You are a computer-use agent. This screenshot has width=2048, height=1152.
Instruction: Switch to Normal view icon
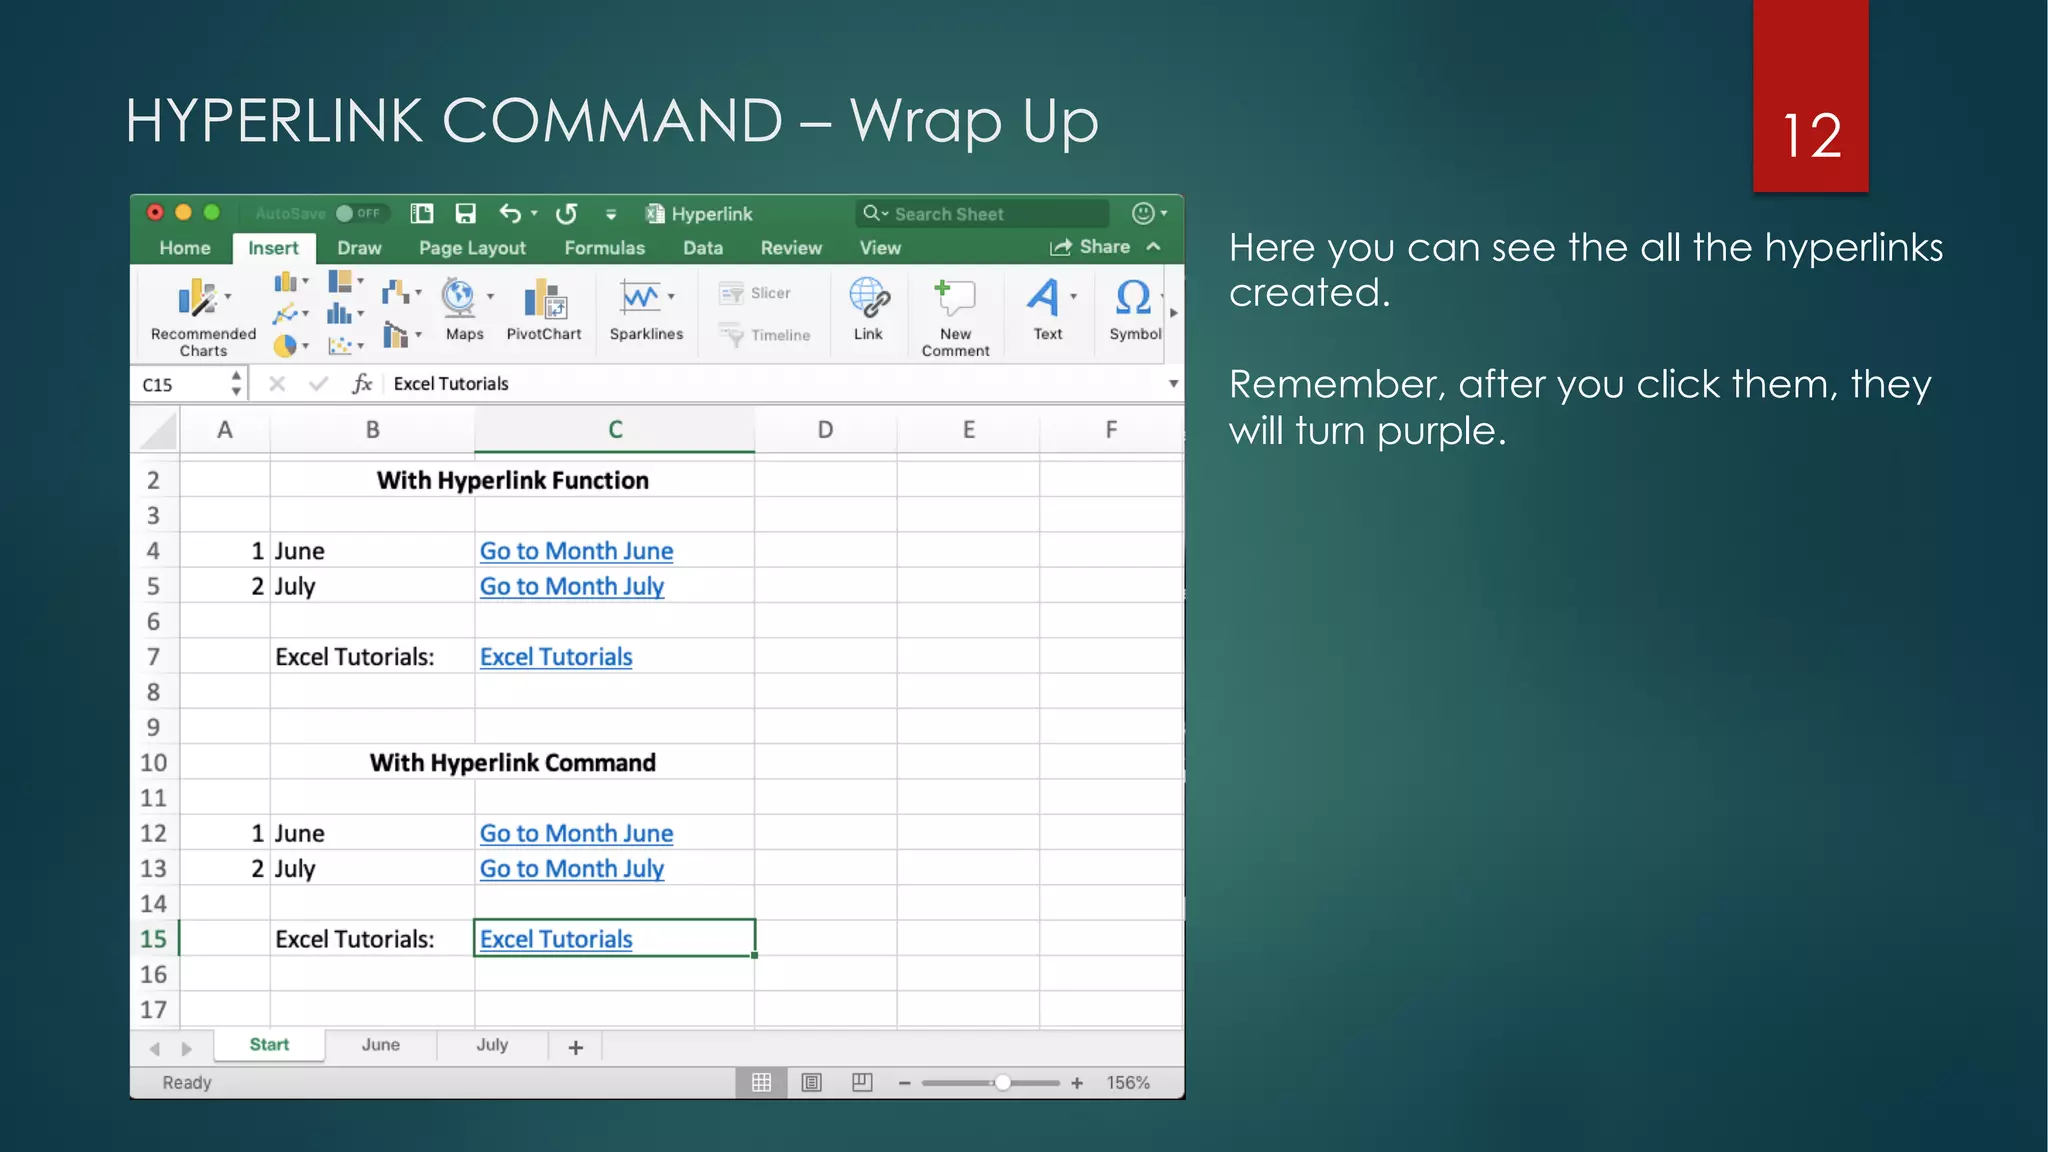tap(761, 1083)
